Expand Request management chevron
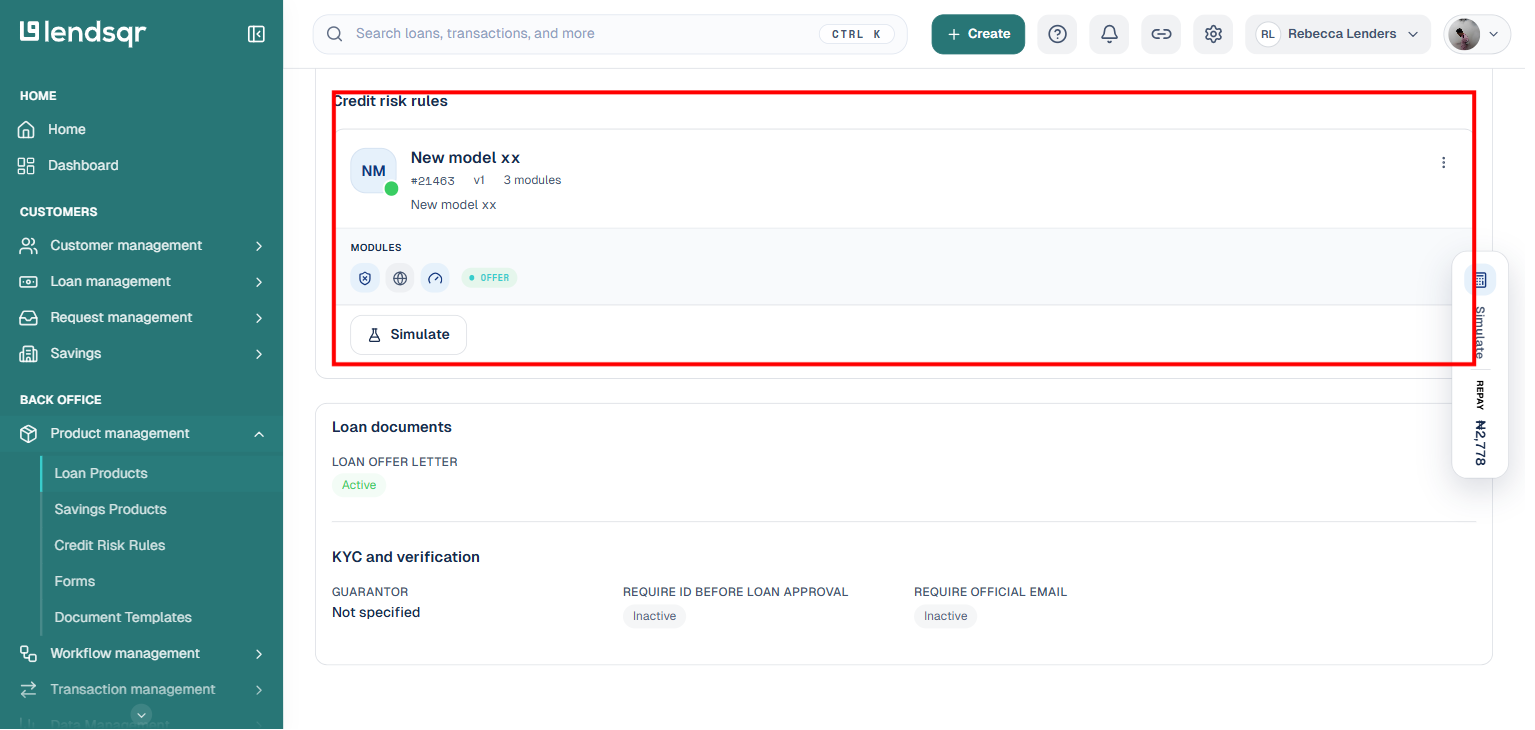 (259, 318)
